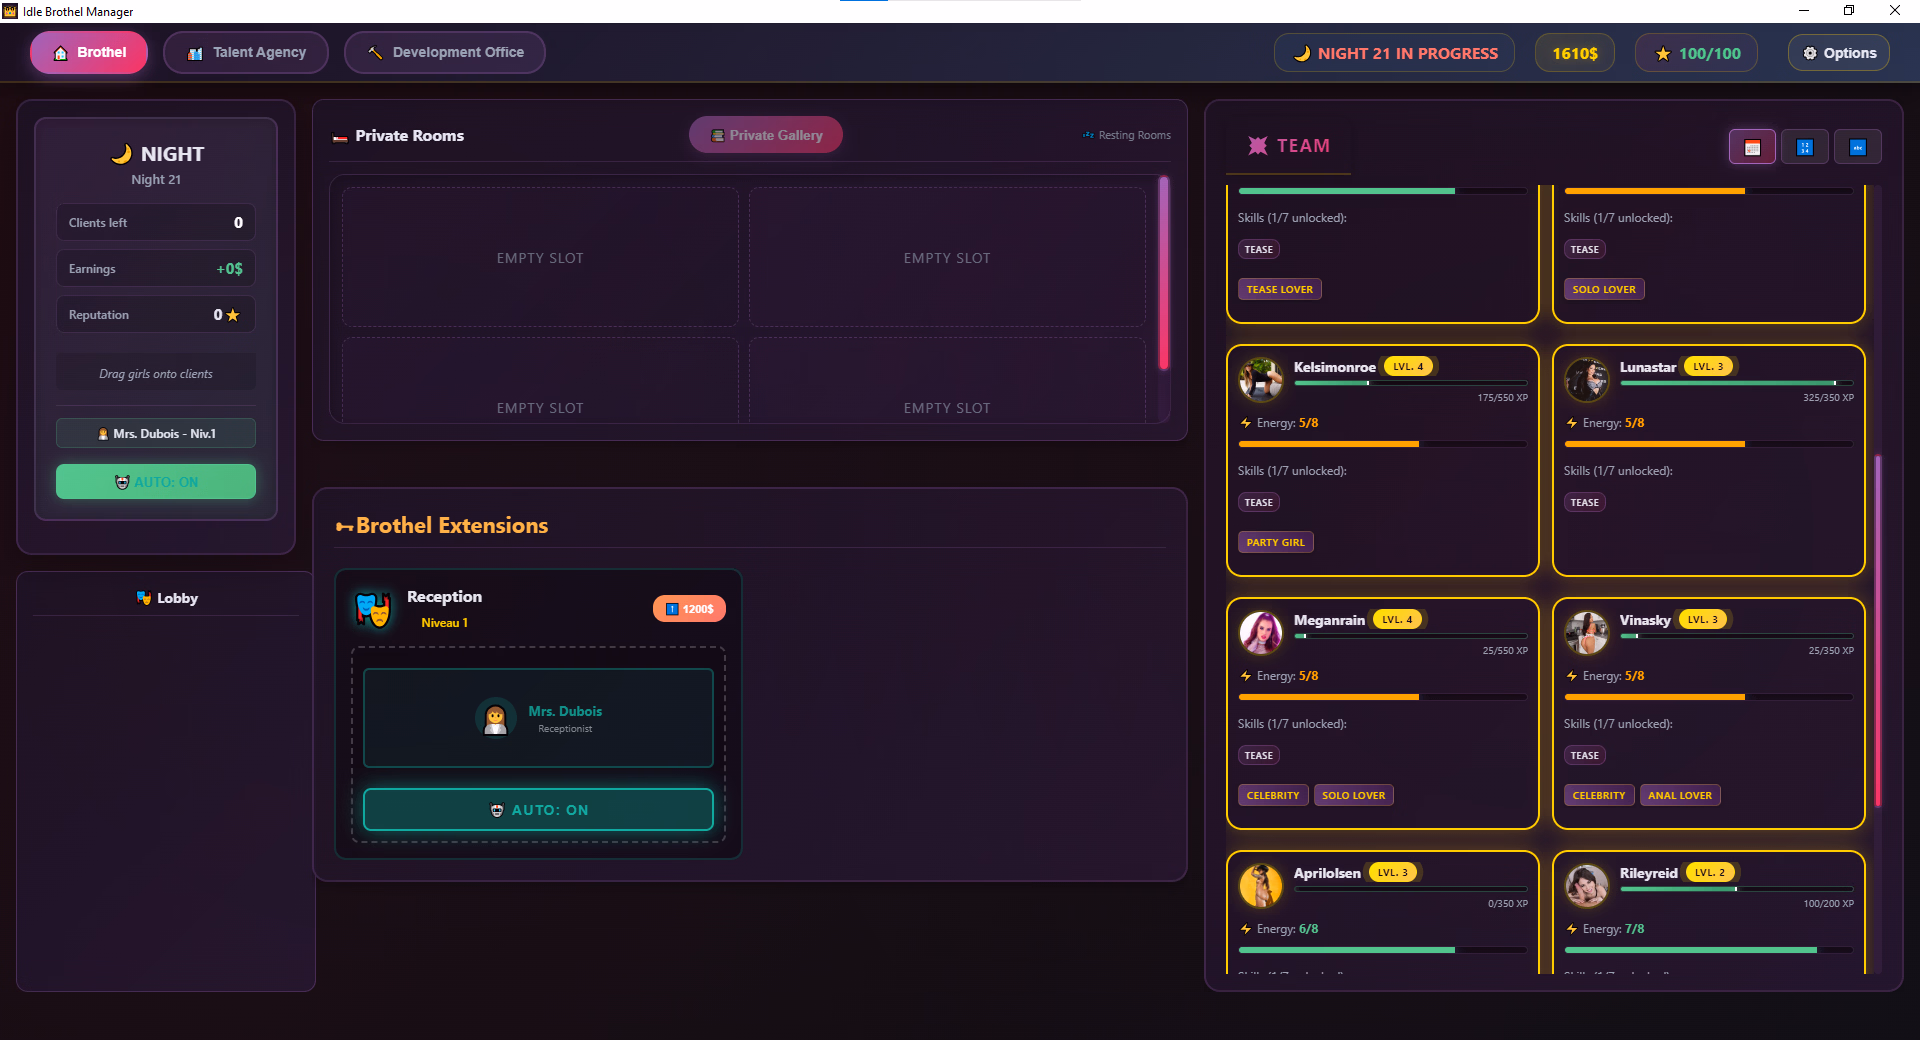
Task: Click Vinasky's ANAL LOVER trait tag
Action: [1680, 795]
